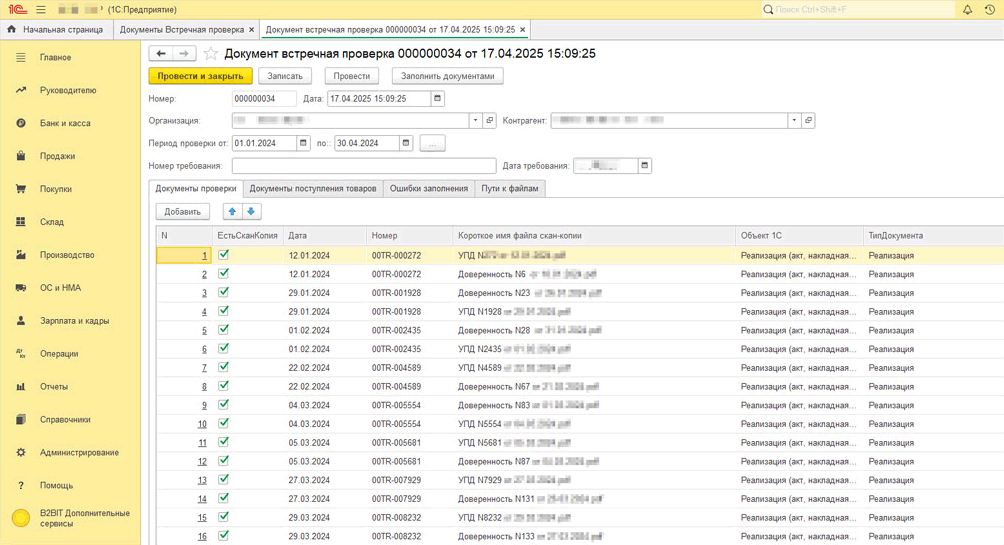Screen dimensions: 1004x545
Task: Toggle ЕстьСканКопия checkbox in row 1
Action: click(x=224, y=255)
